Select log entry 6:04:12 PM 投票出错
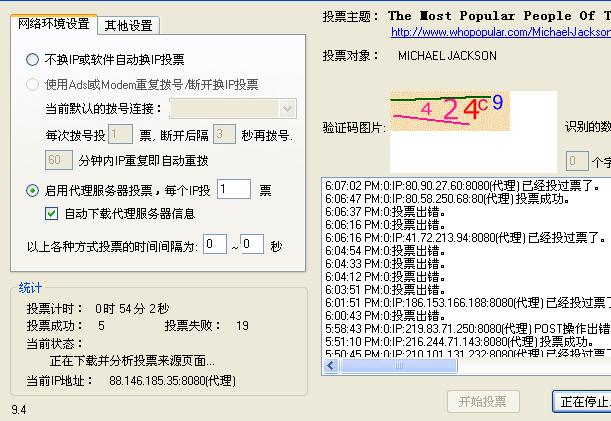The height and width of the screenshot is (421, 611). click(x=385, y=276)
